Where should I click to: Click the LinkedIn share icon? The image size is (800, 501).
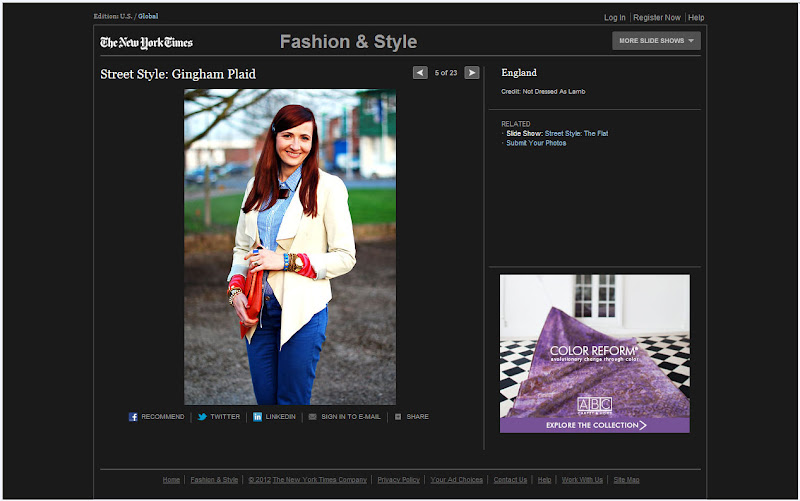[x=257, y=417]
